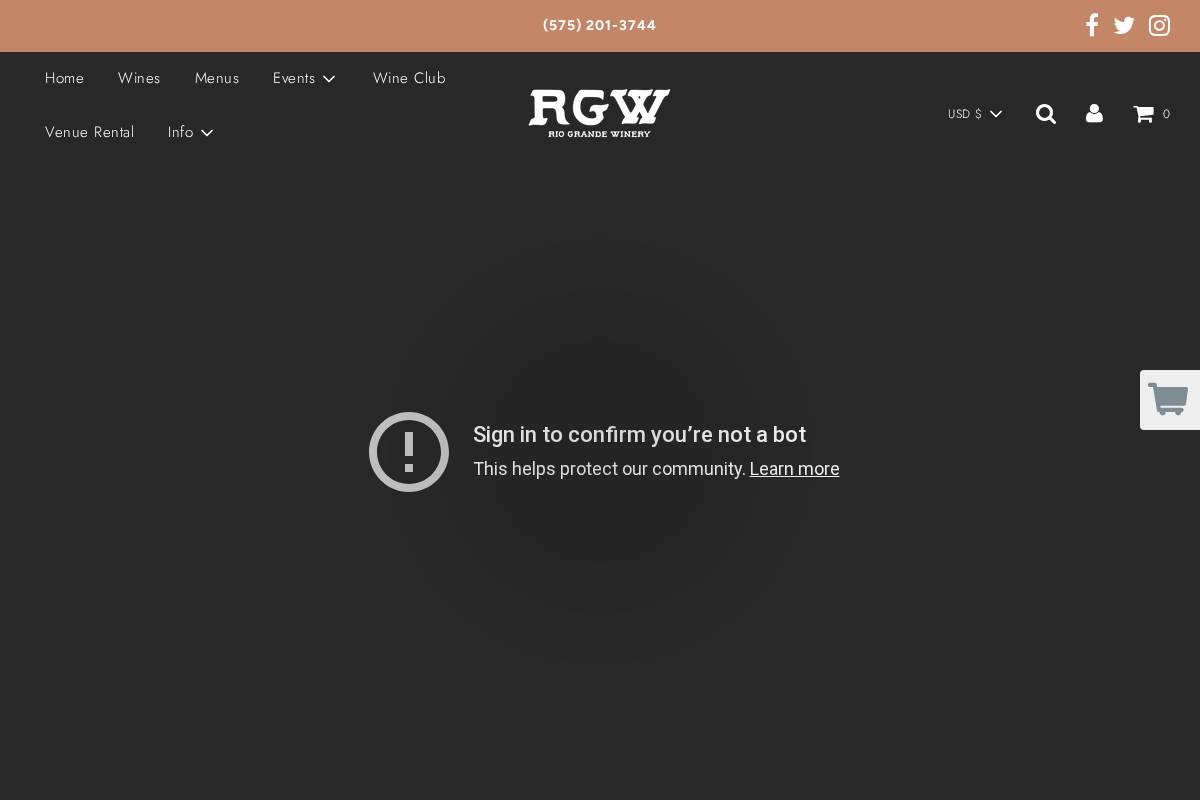Call the winery phone number
Screen dimensions: 1200x800
point(599,25)
